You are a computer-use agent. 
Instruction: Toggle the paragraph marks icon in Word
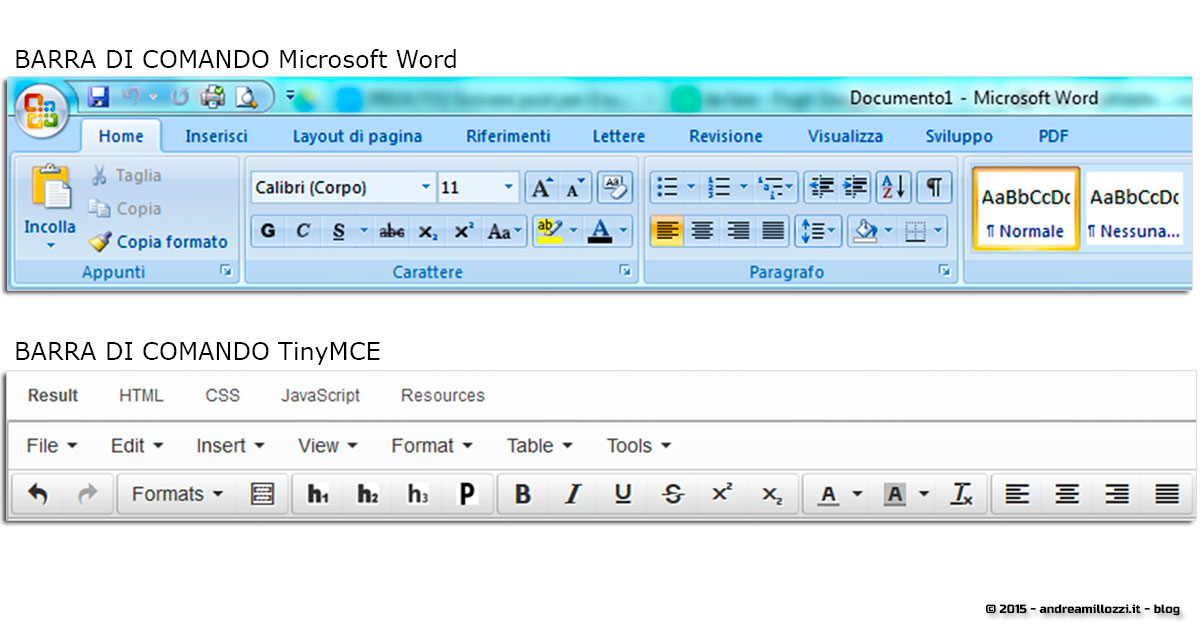pyautogui.click(x=935, y=187)
